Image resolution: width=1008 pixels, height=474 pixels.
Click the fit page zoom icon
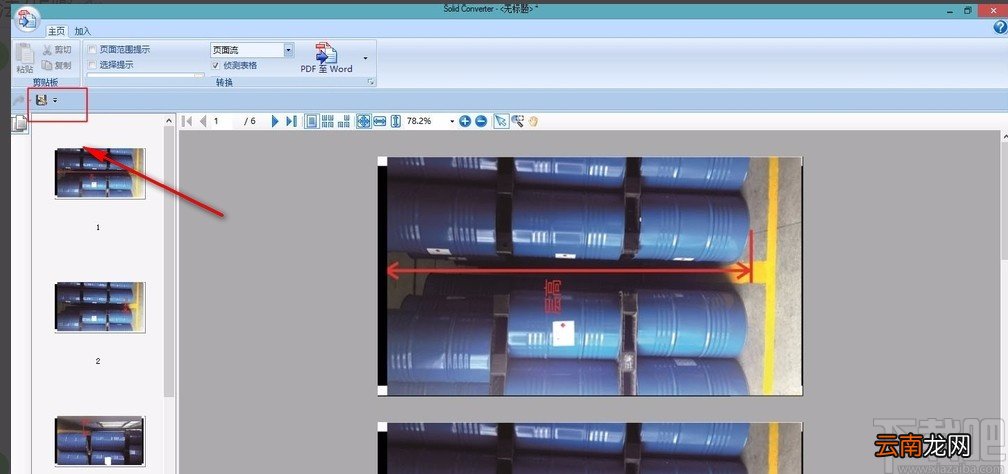363,121
